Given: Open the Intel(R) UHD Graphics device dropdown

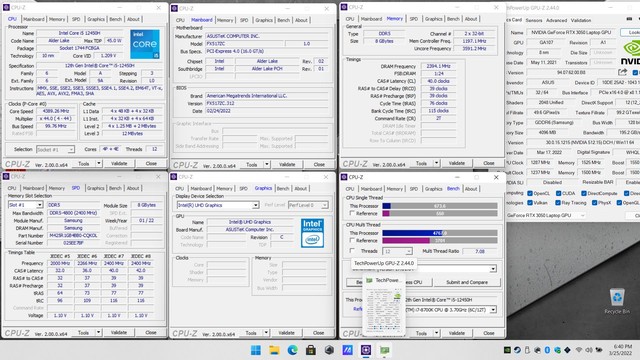Looking at the screenshot, I should pyautogui.click(x=218, y=205).
